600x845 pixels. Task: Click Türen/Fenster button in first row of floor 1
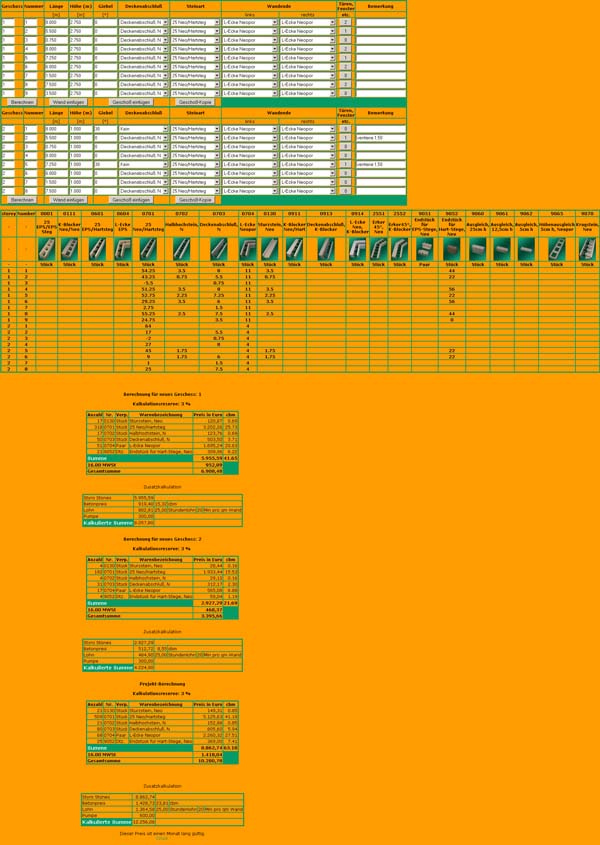pos(345,22)
